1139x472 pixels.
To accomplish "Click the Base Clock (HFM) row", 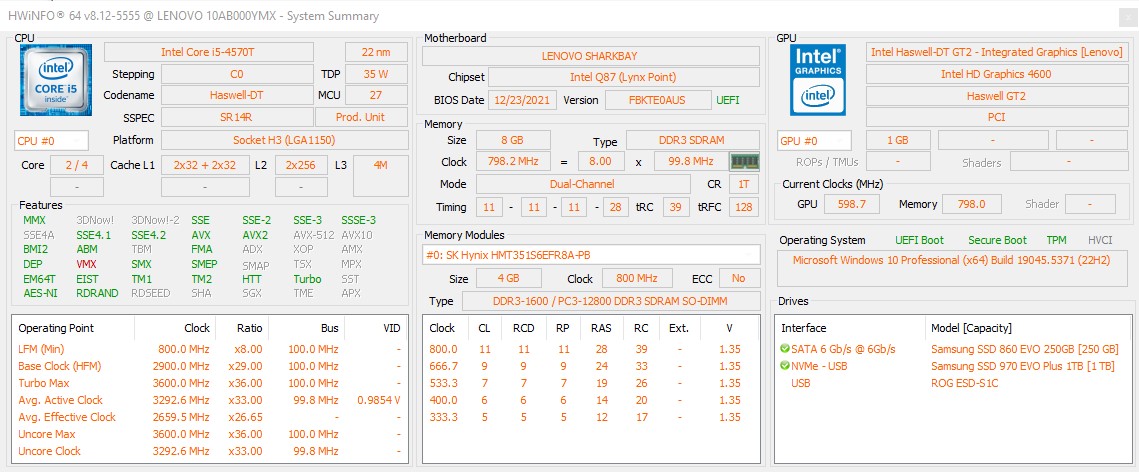I will point(209,366).
